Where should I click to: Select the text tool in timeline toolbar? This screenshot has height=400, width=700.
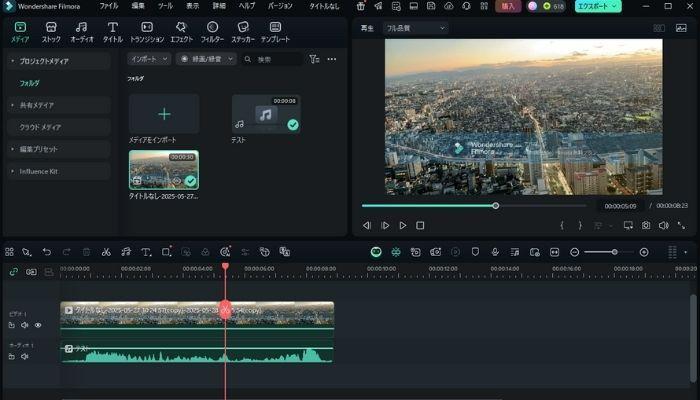point(146,252)
